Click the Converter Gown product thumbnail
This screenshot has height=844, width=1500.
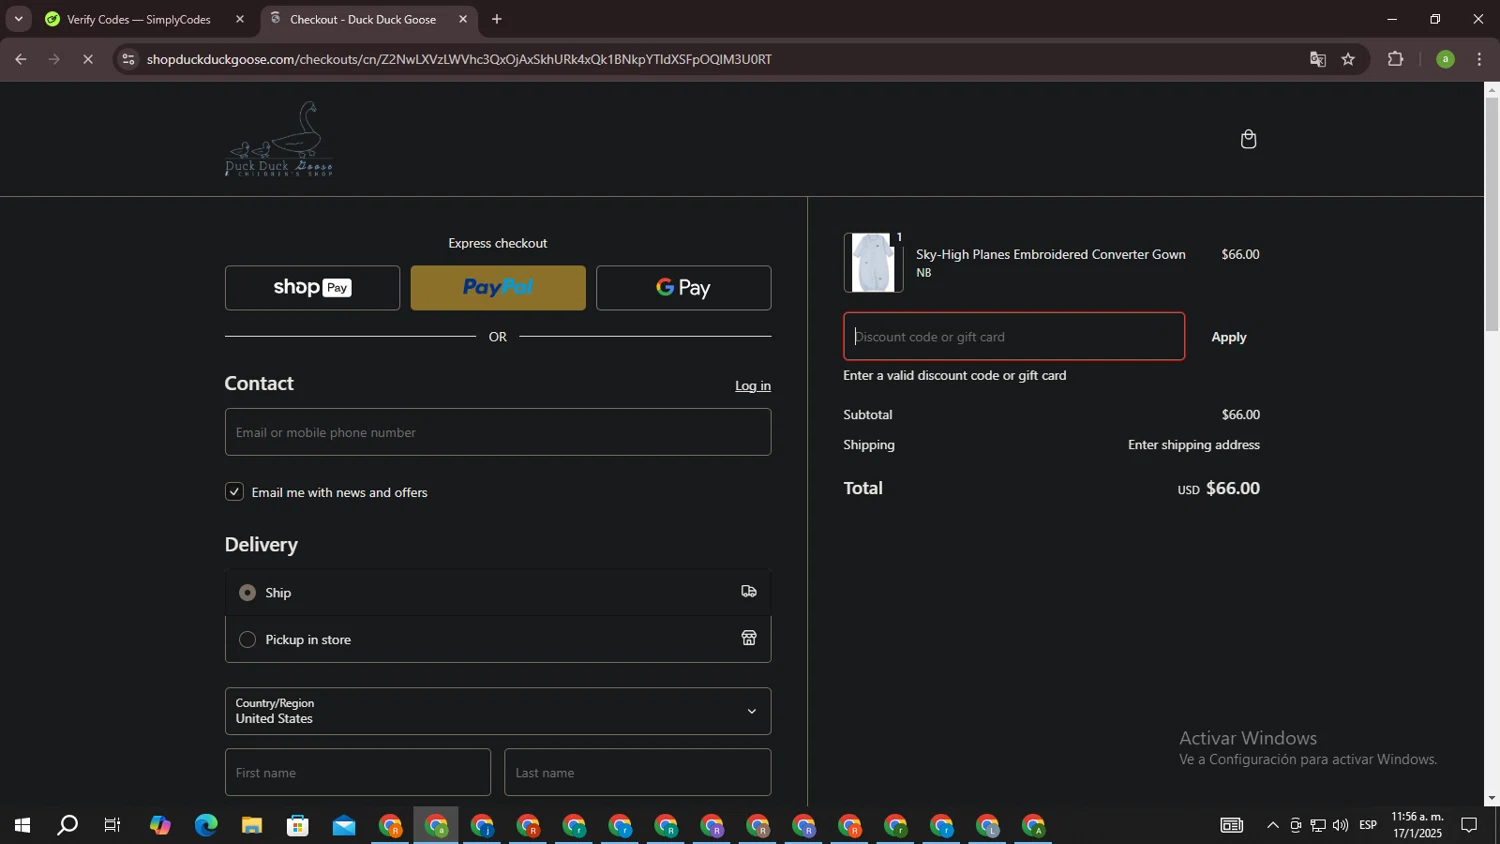coord(873,262)
